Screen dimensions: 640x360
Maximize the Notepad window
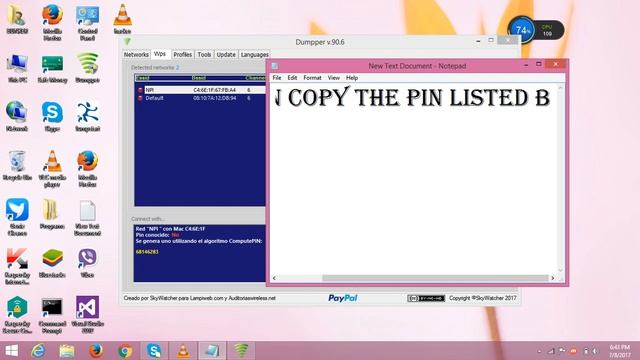(539, 64)
